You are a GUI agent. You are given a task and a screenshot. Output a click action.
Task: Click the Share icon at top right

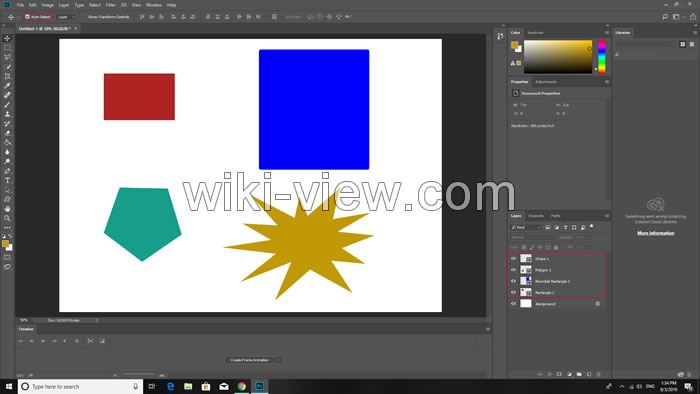tap(693, 17)
